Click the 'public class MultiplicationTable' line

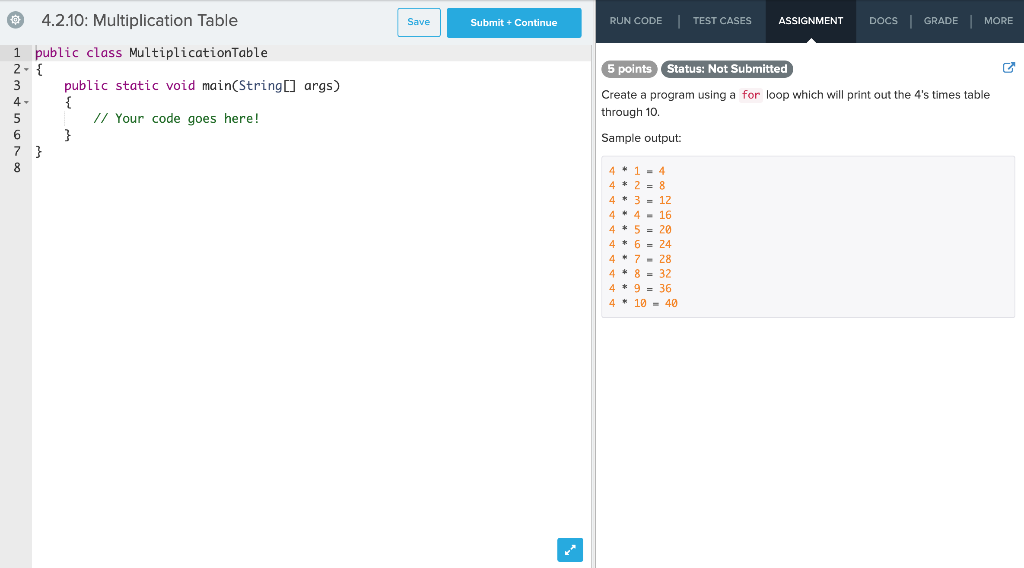(x=152, y=53)
